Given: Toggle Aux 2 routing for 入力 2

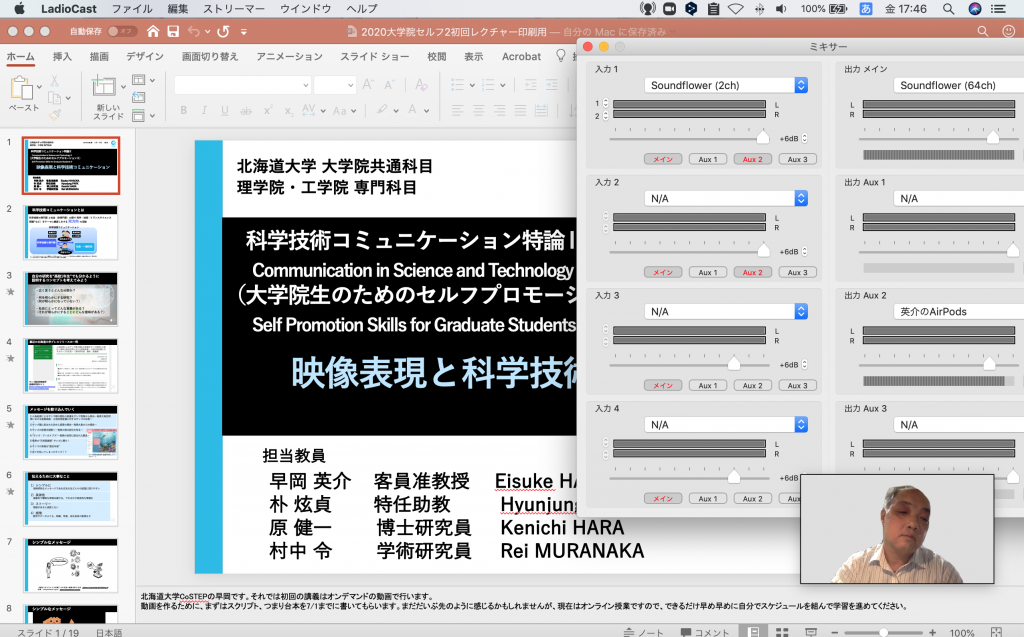Looking at the screenshot, I should pos(752,272).
